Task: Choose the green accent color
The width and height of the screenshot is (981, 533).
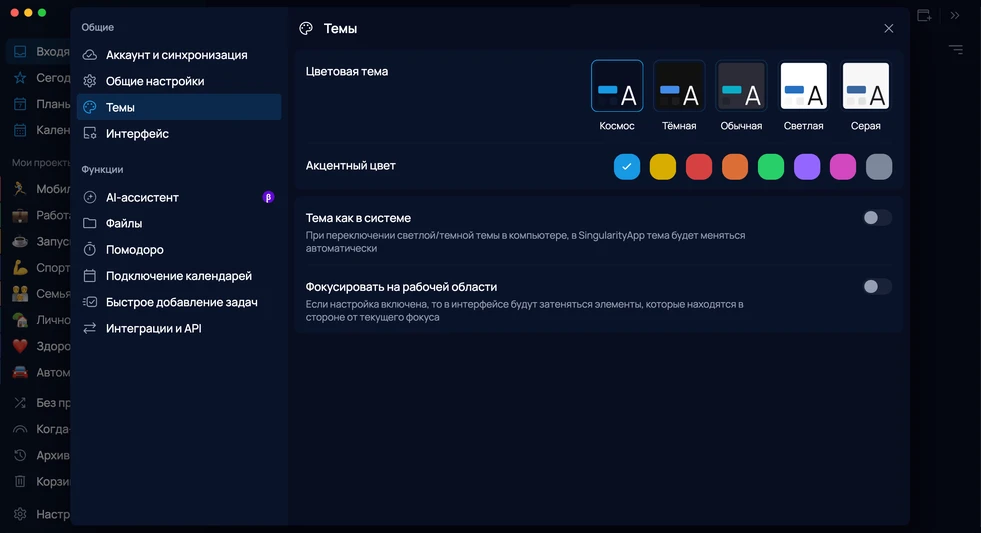Action: point(771,166)
